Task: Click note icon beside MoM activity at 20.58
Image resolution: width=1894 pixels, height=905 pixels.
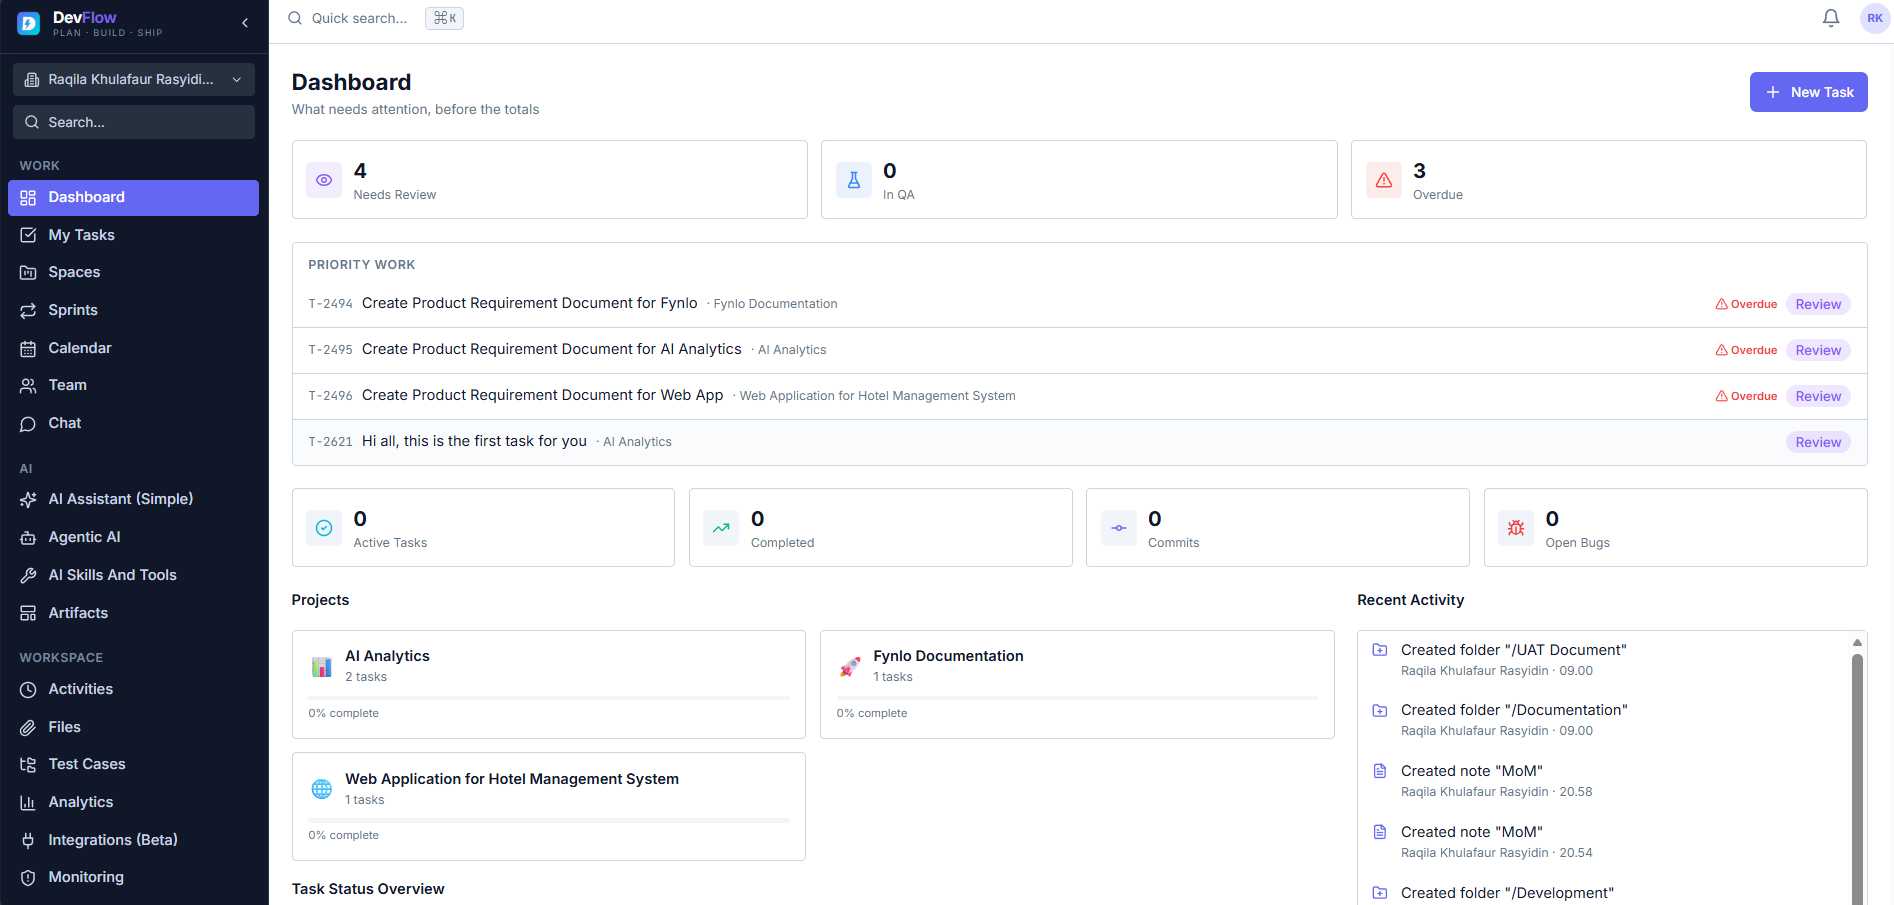Action: coord(1380,771)
